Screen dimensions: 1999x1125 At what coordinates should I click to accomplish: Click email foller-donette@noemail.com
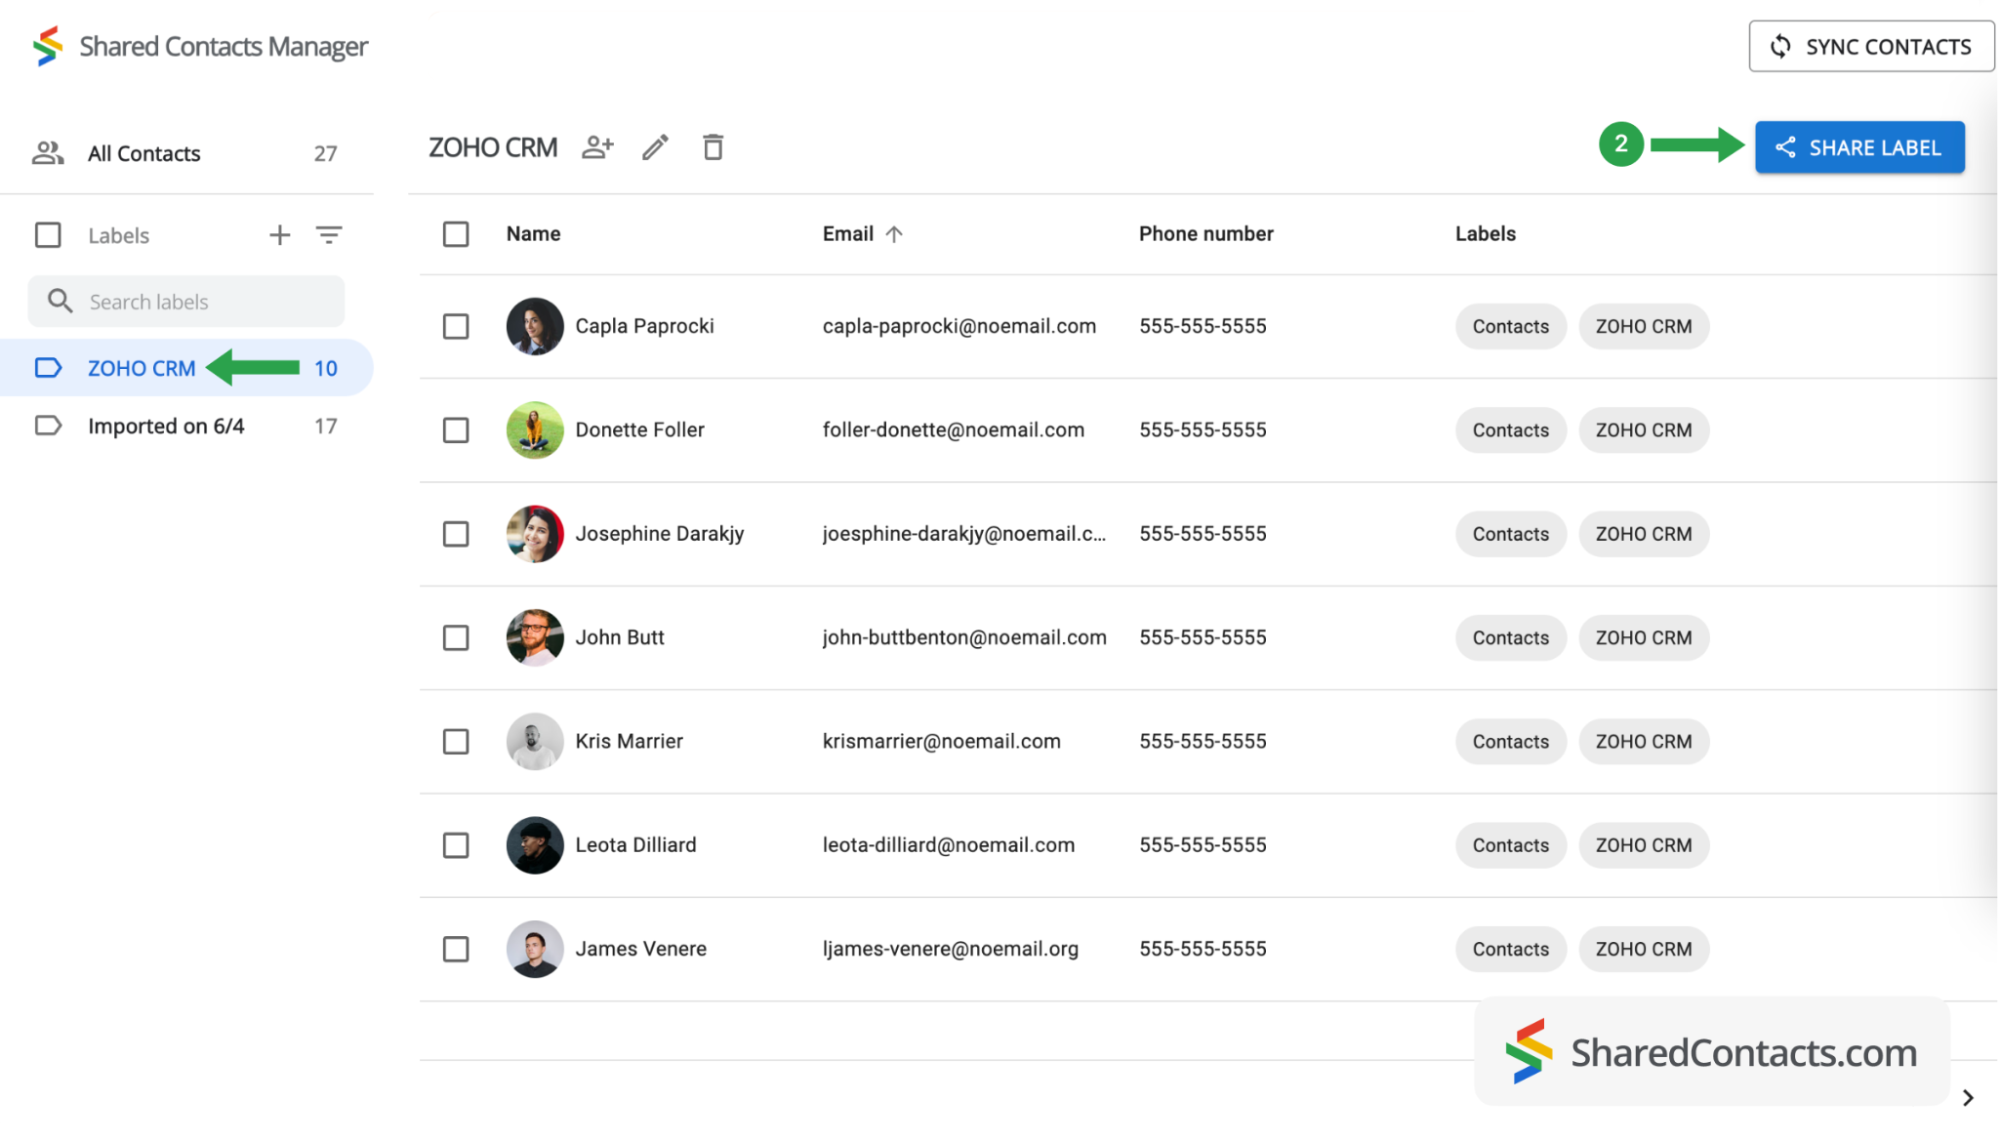(x=953, y=430)
